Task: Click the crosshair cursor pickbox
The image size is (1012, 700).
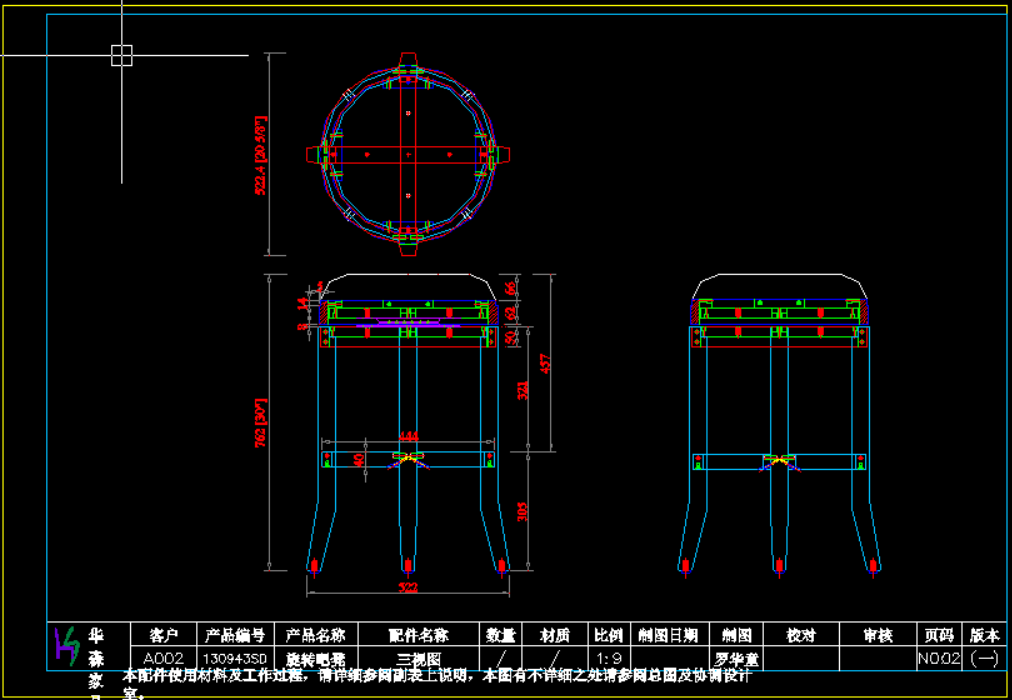Action: coord(122,55)
